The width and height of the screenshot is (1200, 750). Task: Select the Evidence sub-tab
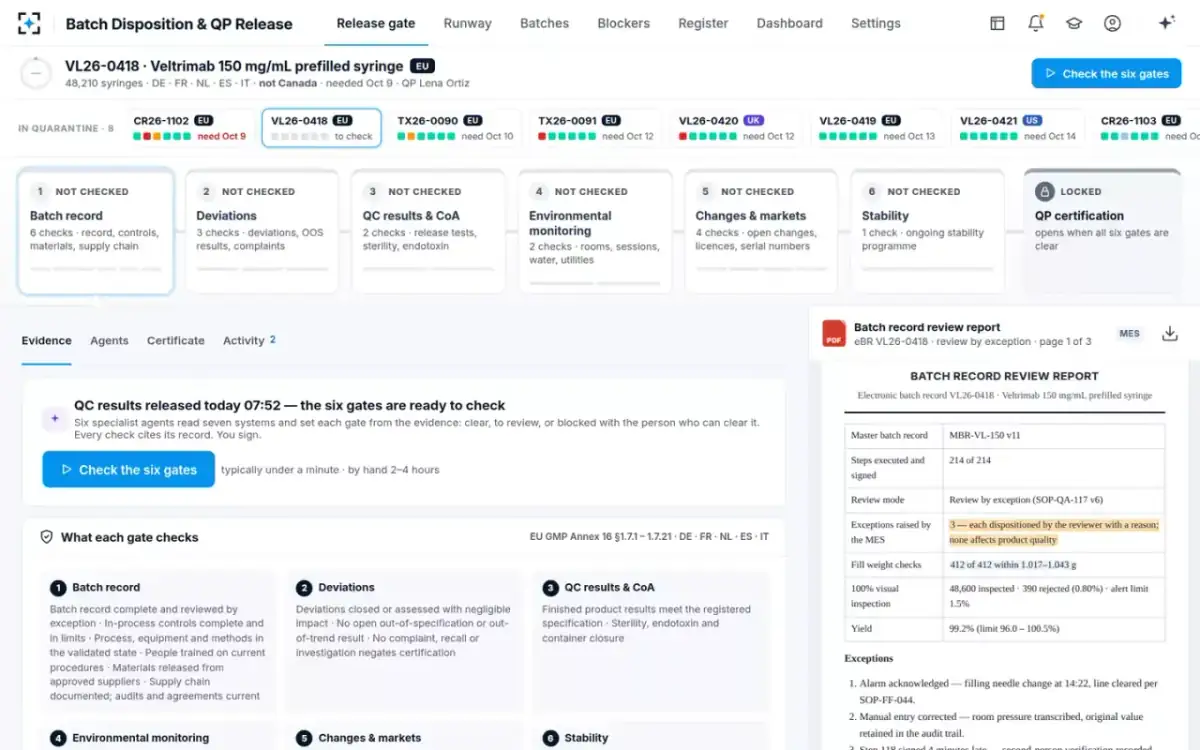pyautogui.click(x=47, y=341)
